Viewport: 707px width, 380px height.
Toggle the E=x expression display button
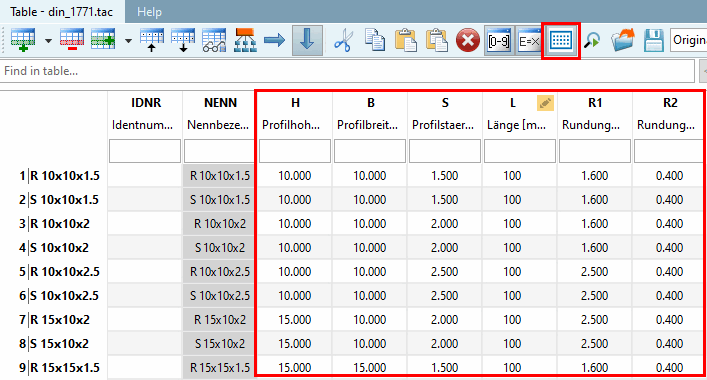click(529, 41)
